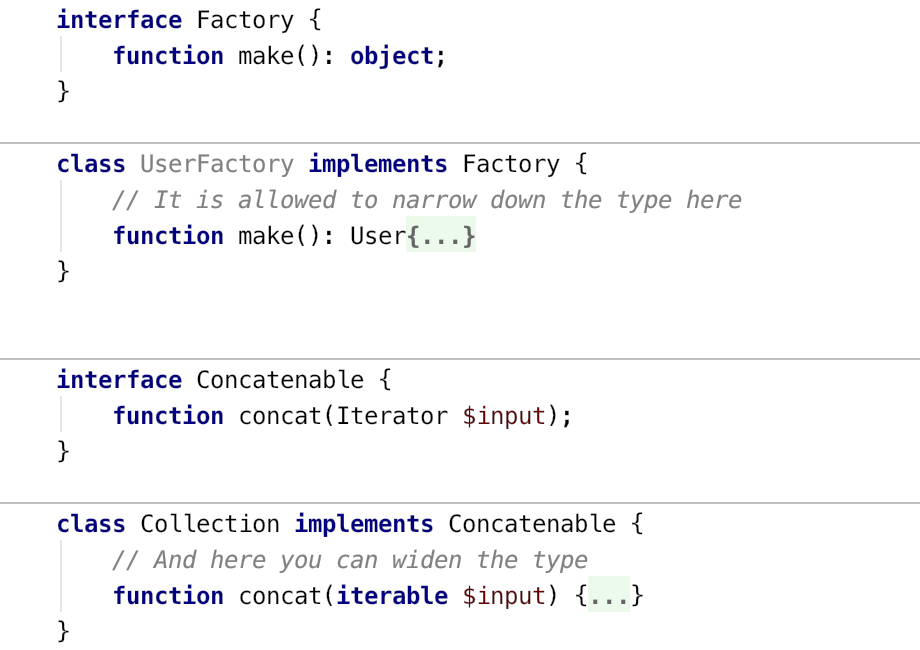Click the comment about widening the type

350,560
